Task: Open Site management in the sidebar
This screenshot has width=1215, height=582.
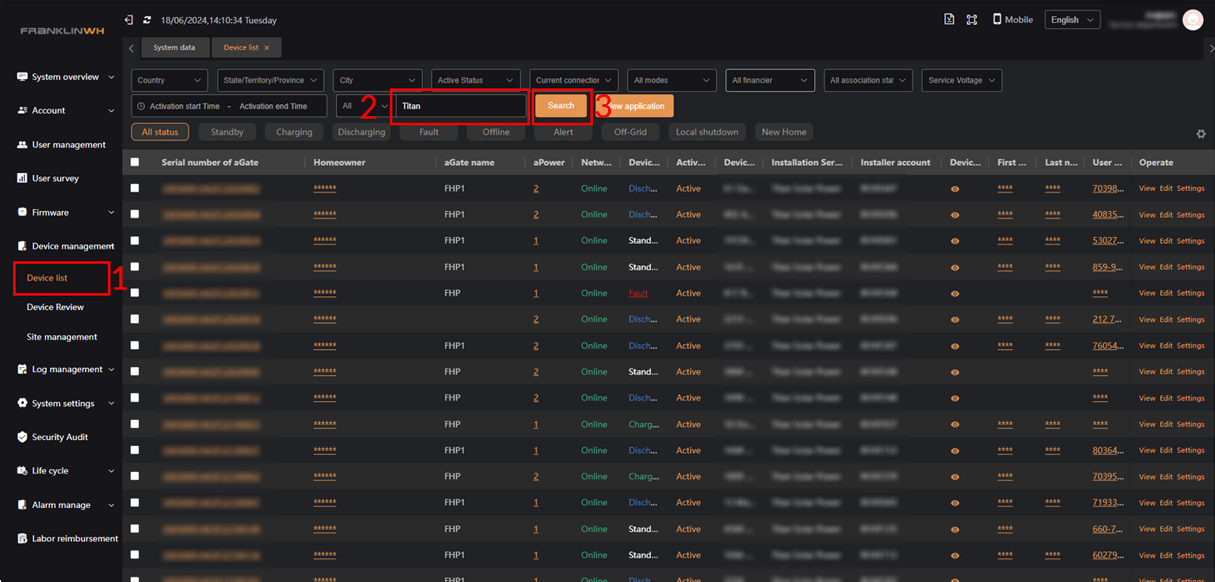Action: click(x=62, y=337)
